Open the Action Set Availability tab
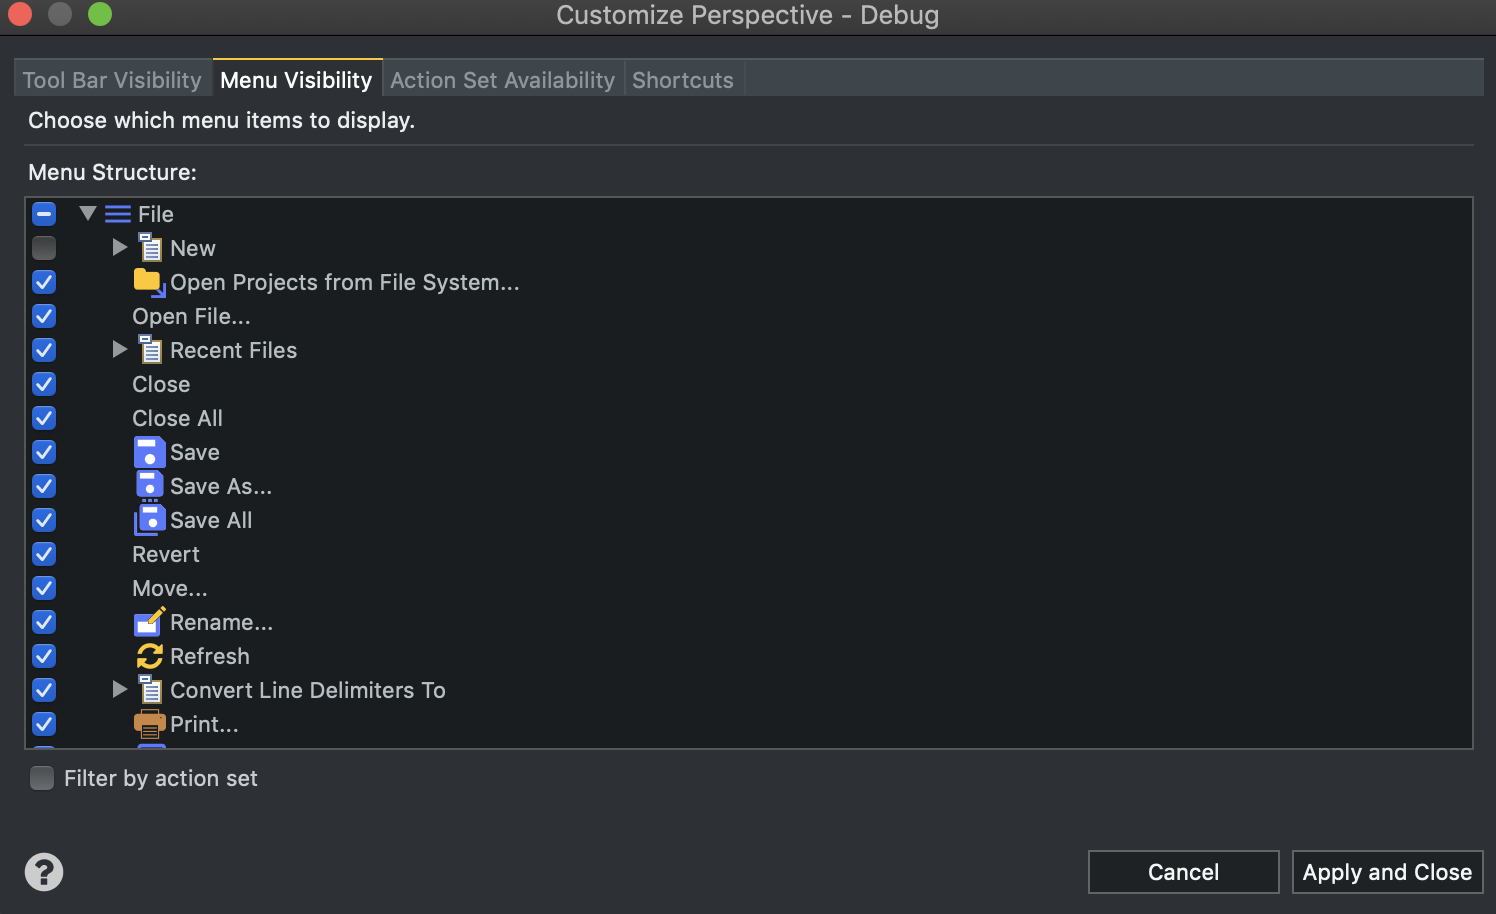 (x=502, y=80)
